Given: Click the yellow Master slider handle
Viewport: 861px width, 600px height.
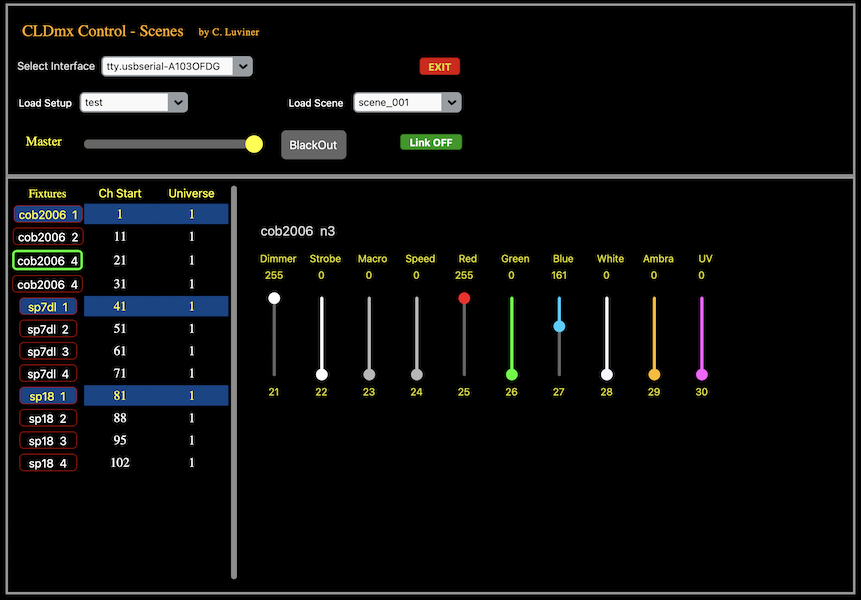Looking at the screenshot, I should point(254,144).
